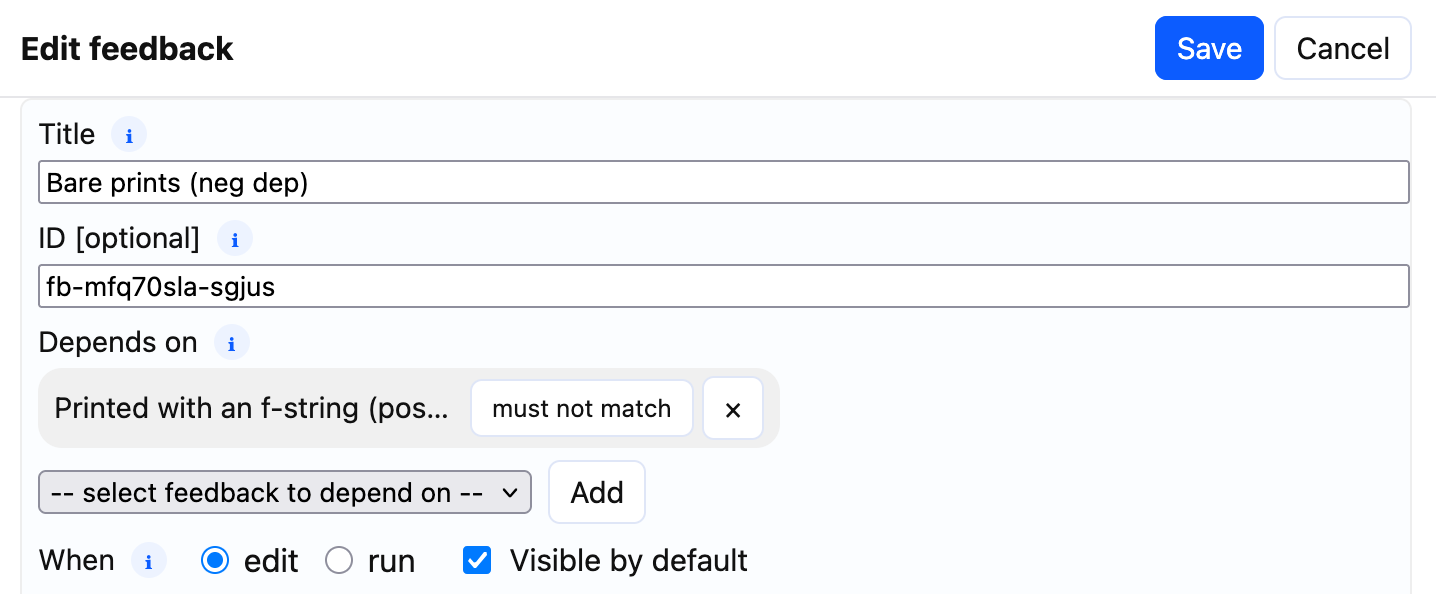The image size is (1438, 594).
Task: Toggle the must not match condition
Action: point(581,409)
